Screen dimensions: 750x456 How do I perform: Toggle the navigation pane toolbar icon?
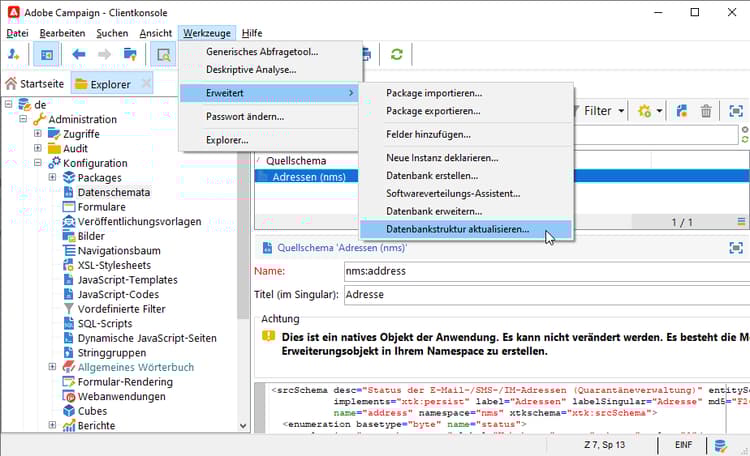pyautogui.click(x=46, y=55)
